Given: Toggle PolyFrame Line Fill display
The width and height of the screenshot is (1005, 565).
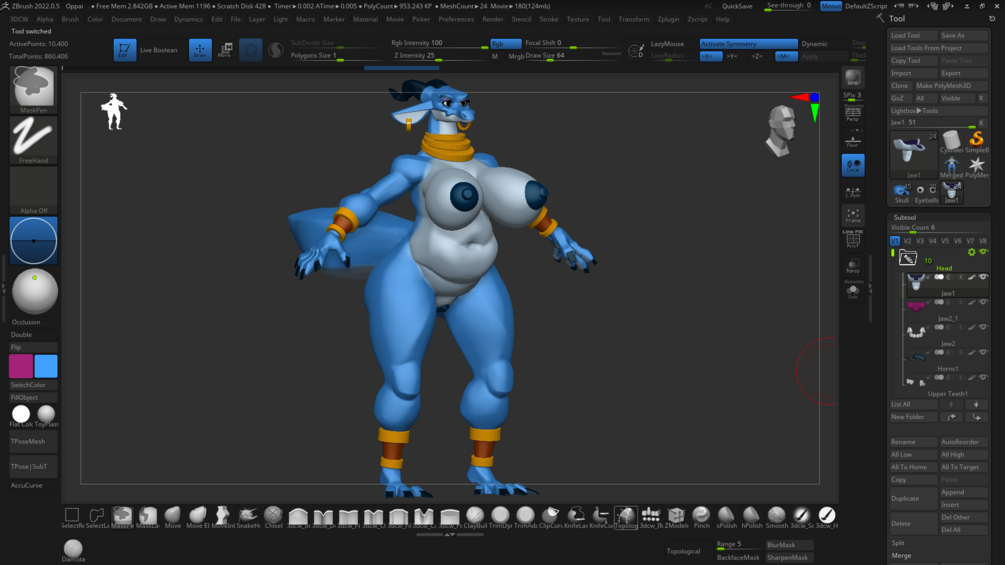Looking at the screenshot, I should pos(852,239).
